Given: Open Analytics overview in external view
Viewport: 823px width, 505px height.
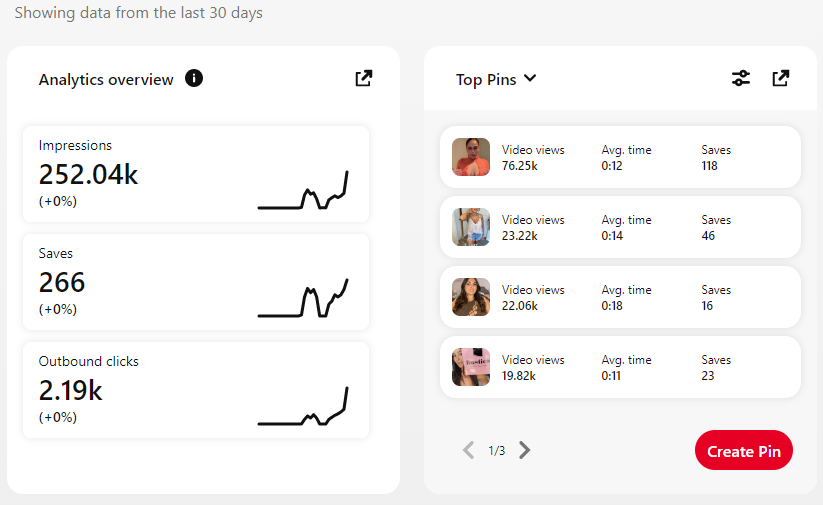Looking at the screenshot, I should tap(364, 78).
